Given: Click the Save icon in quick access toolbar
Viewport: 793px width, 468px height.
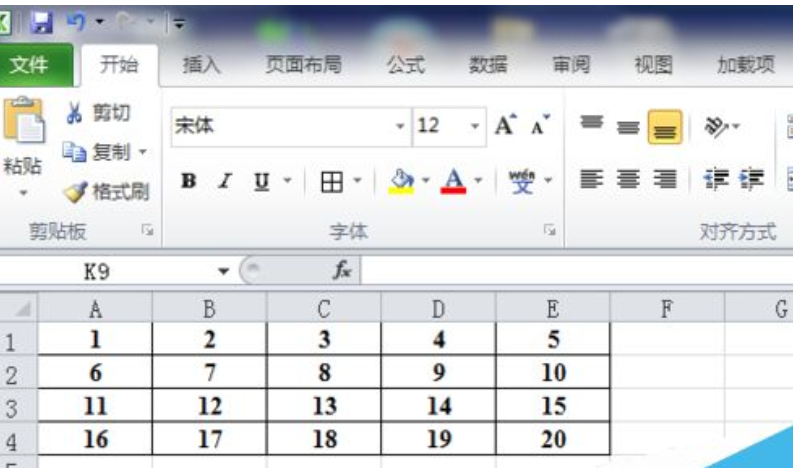Looking at the screenshot, I should (41, 23).
